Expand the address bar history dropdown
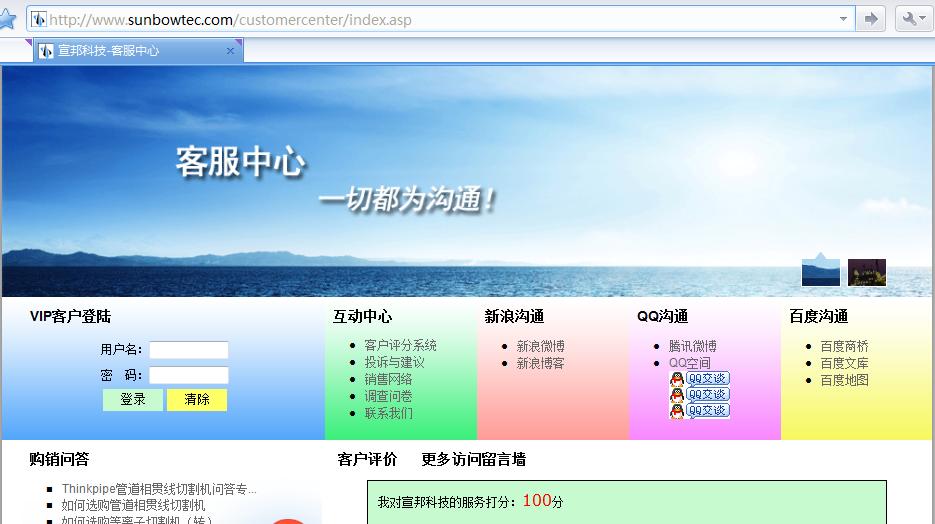The width and height of the screenshot is (935, 524). click(843, 19)
